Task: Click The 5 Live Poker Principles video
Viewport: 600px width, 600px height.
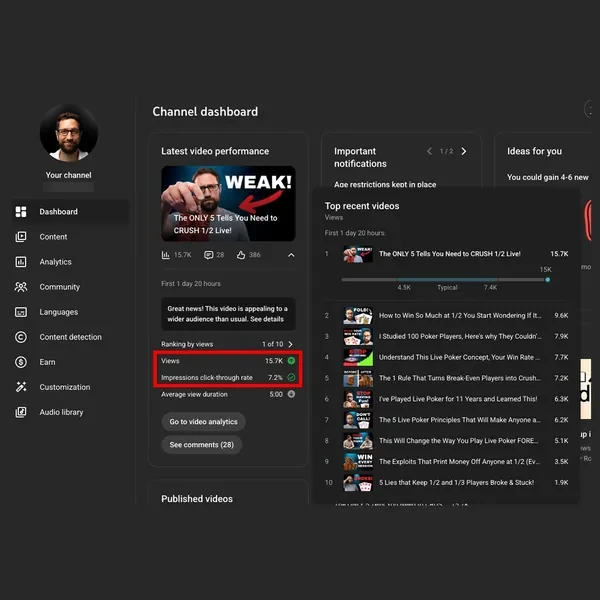Action: [x=446, y=420]
